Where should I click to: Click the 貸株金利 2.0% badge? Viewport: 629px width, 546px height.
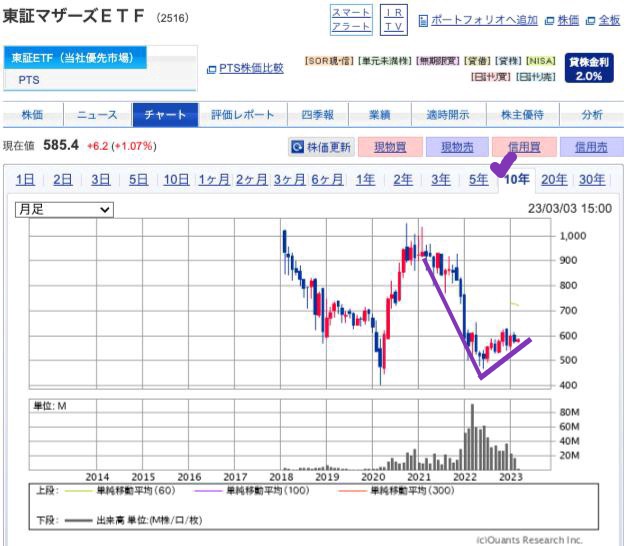(589, 68)
